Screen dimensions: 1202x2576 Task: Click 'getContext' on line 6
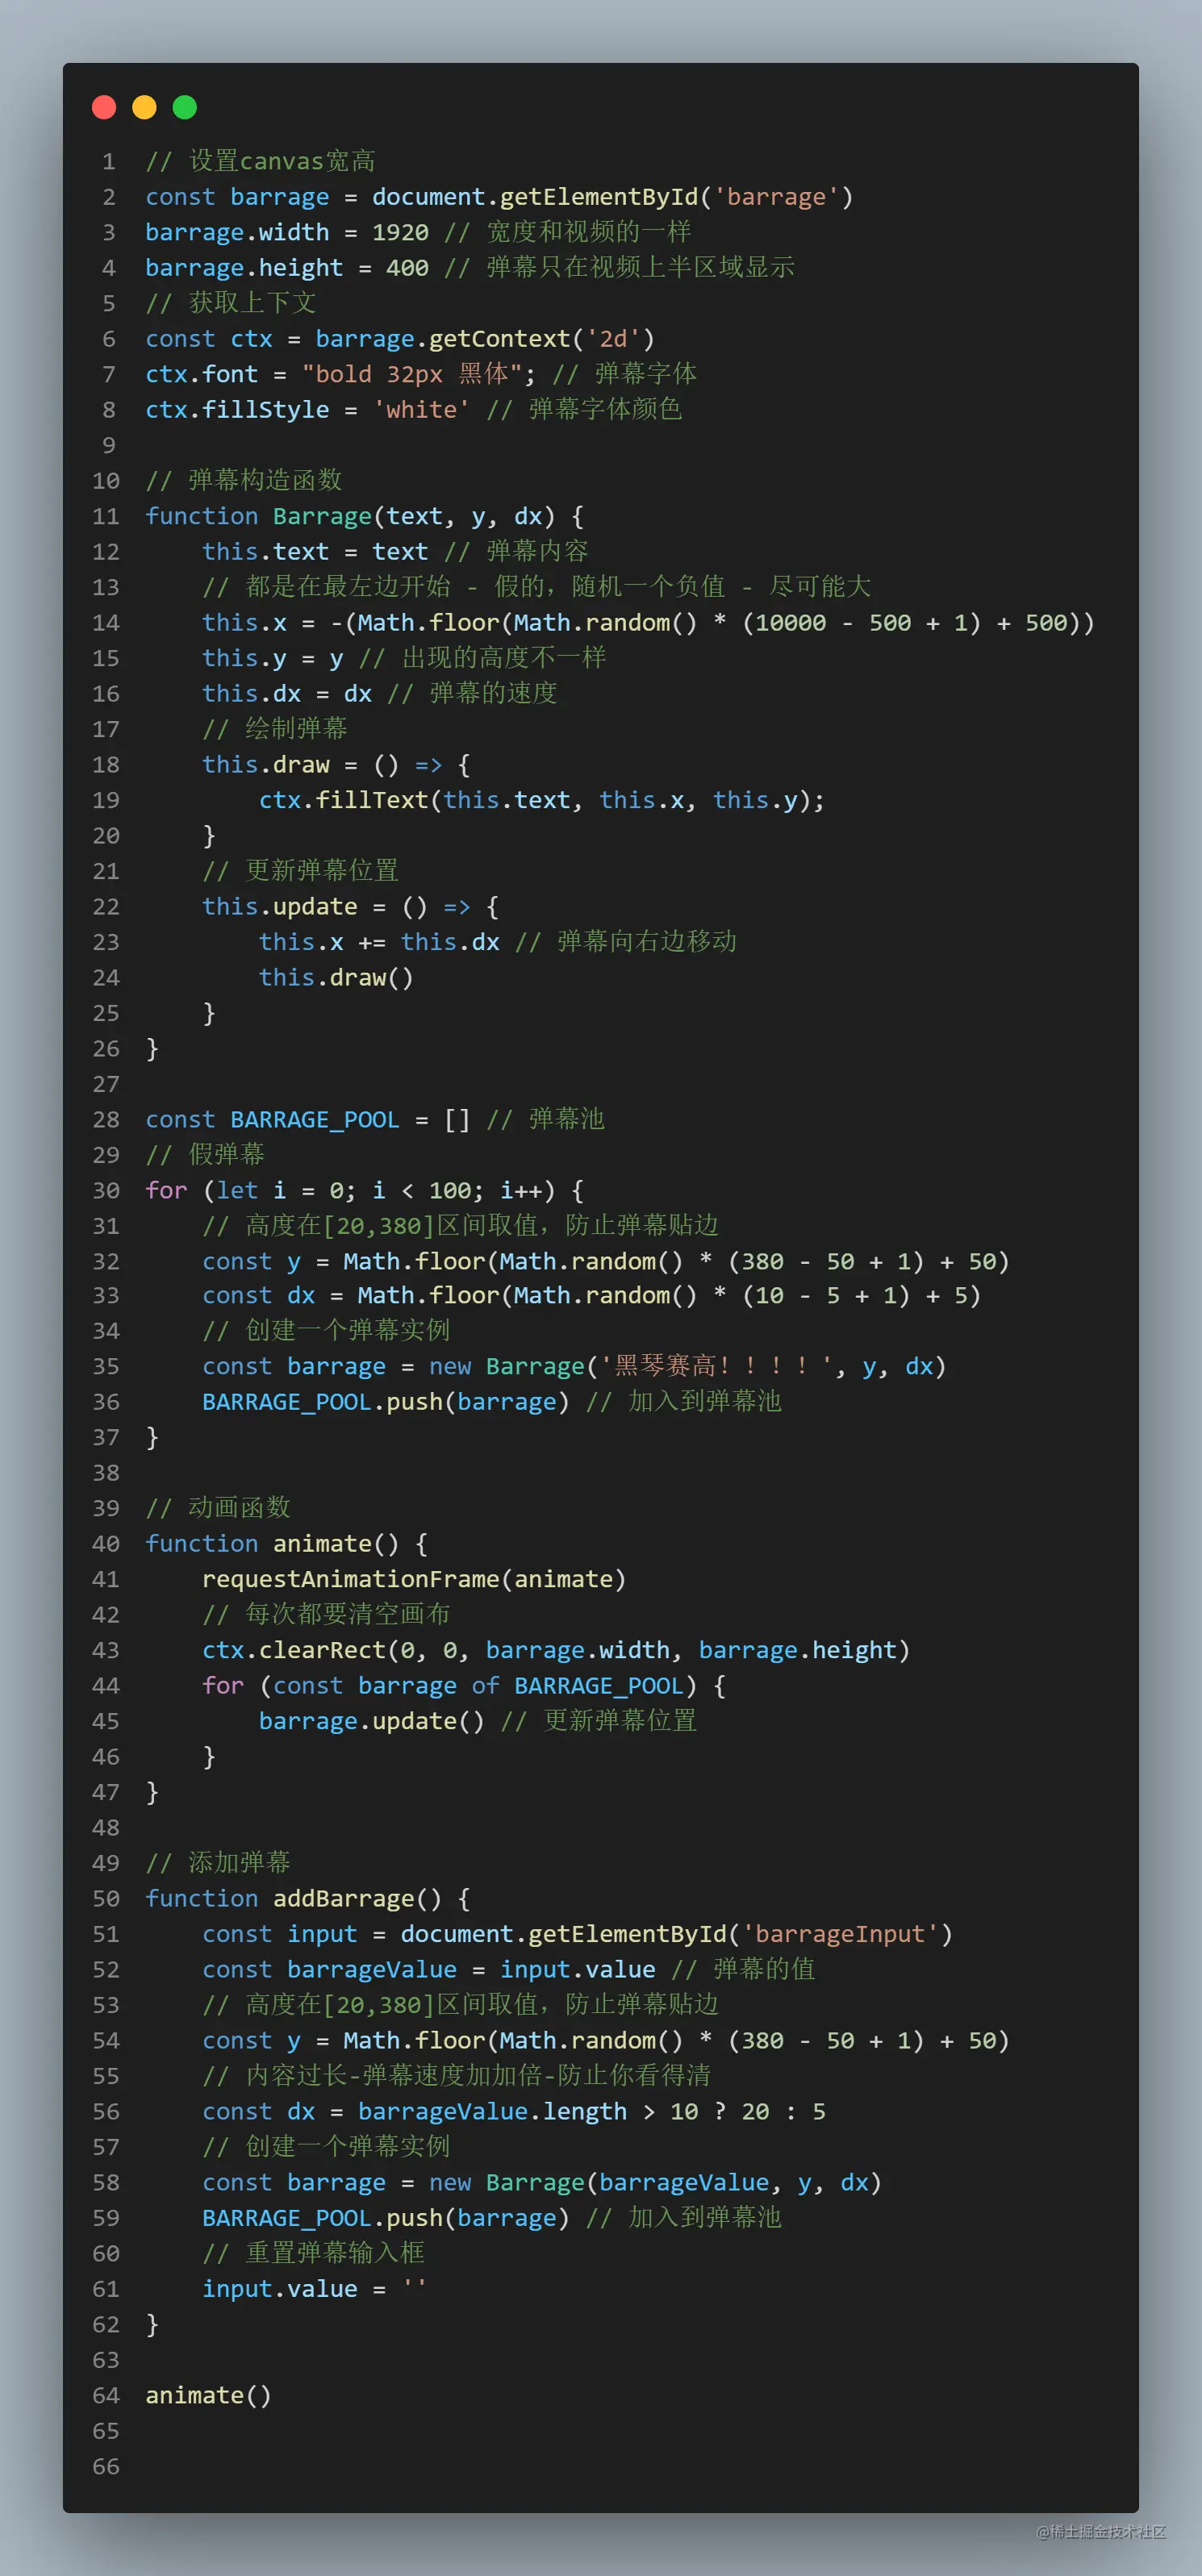pyautogui.click(x=500, y=339)
